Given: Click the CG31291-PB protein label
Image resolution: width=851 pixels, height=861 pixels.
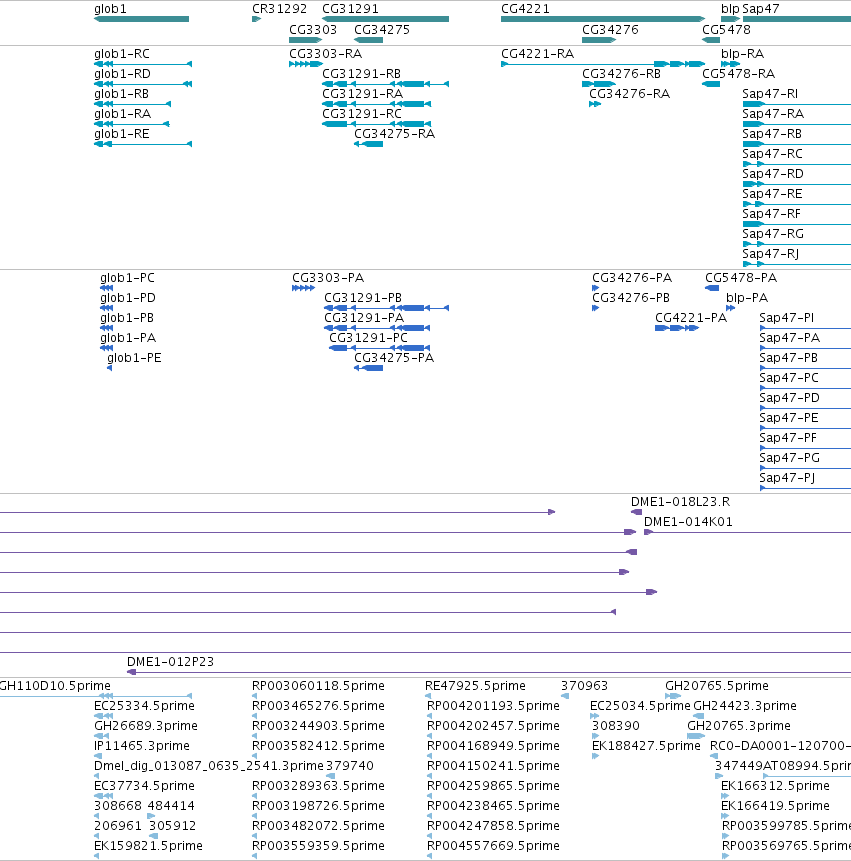Looking at the screenshot, I should click(x=362, y=298).
